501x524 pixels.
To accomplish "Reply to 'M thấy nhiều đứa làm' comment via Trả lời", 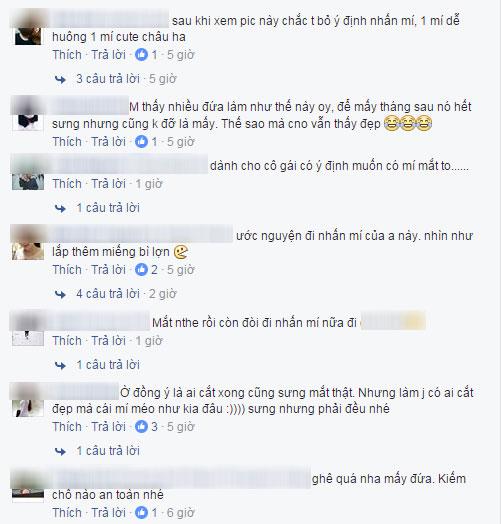I will (x=109, y=142).
